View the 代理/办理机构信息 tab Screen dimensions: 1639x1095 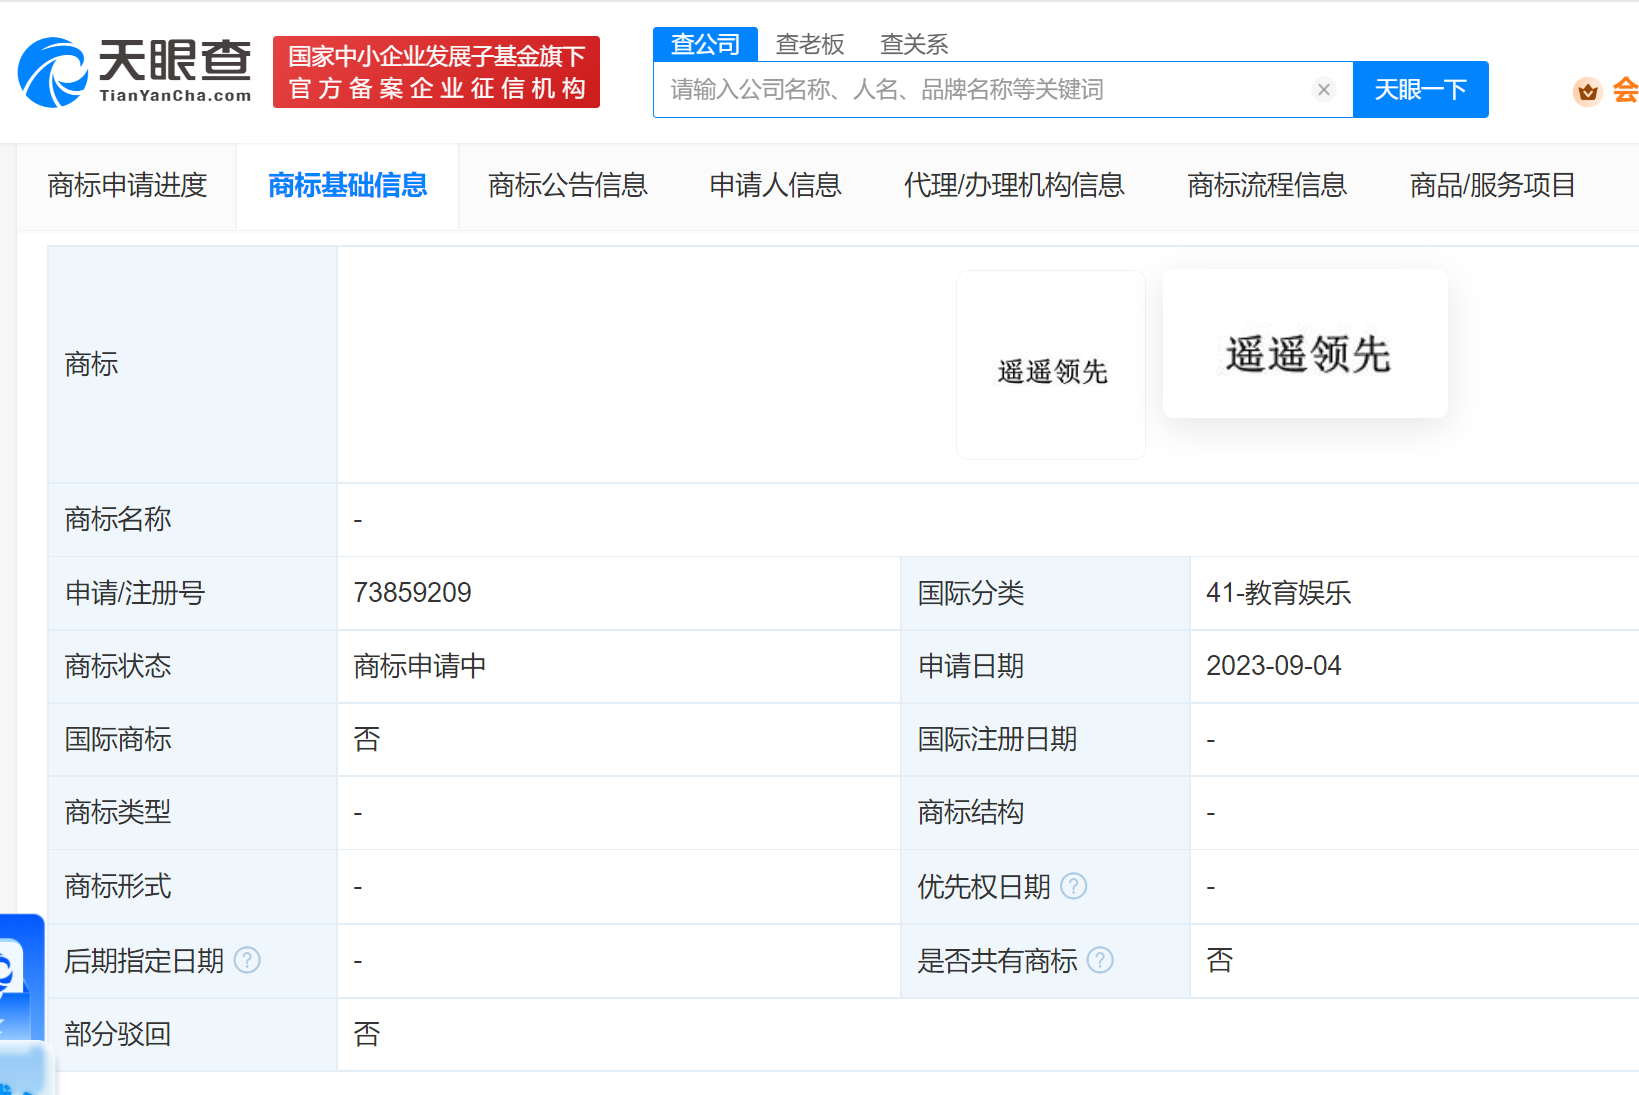(x=1014, y=185)
